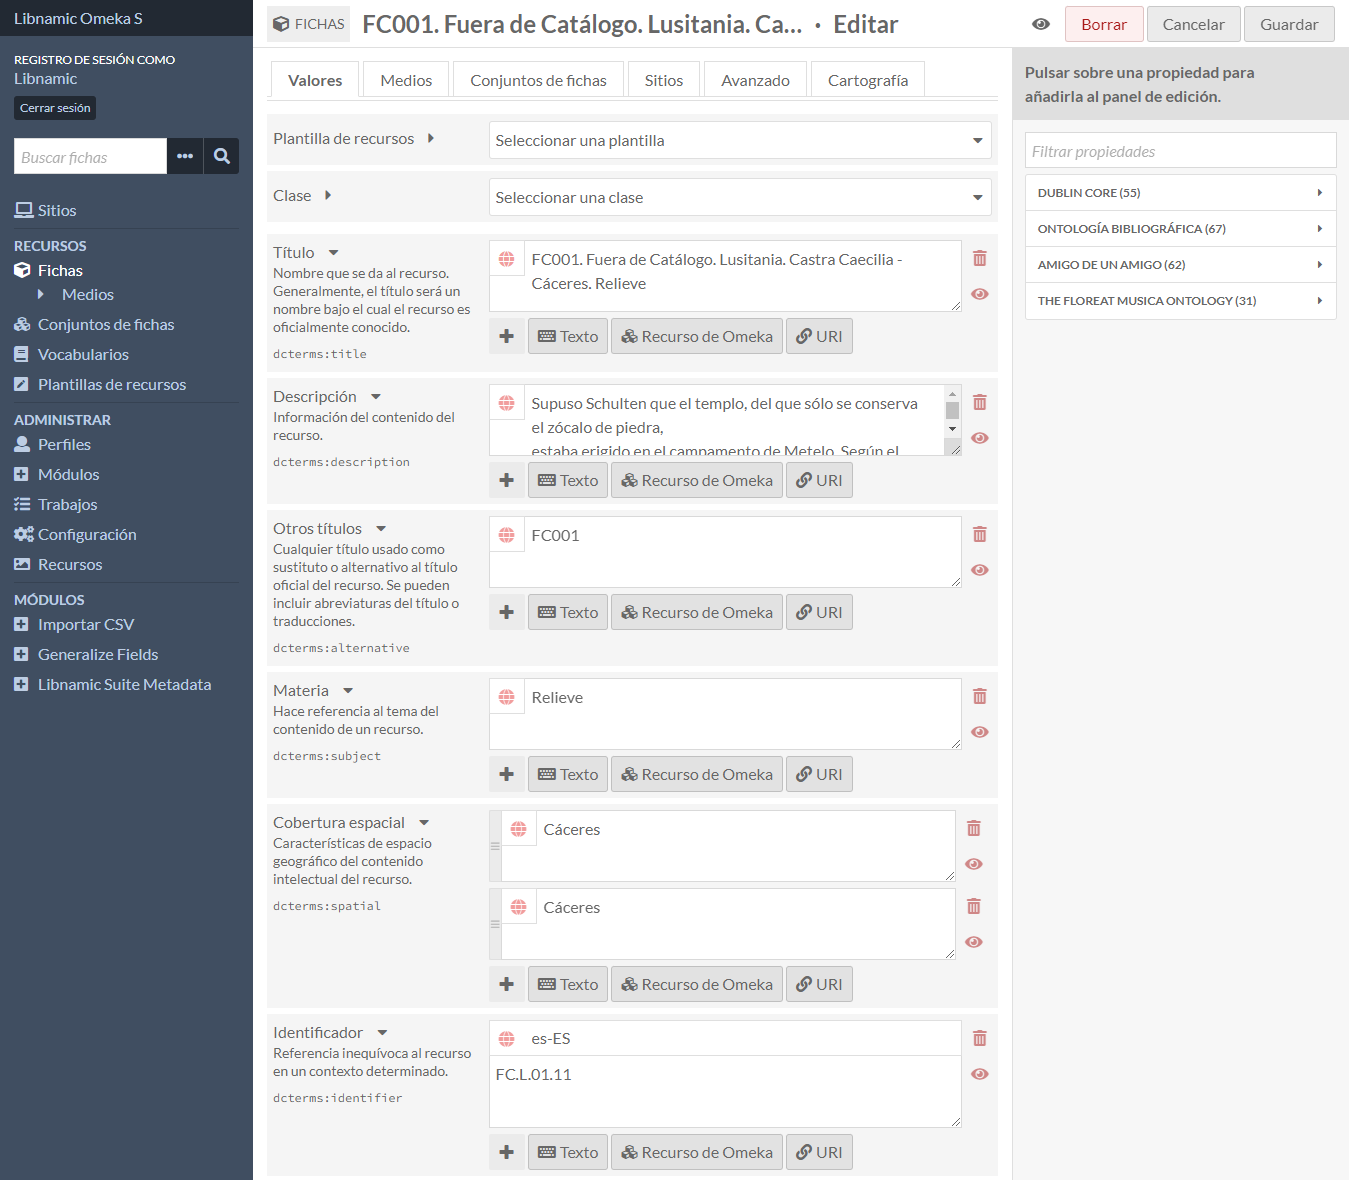Open advanced search ellipsis button

pyautogui.click(x=185, y=156)
